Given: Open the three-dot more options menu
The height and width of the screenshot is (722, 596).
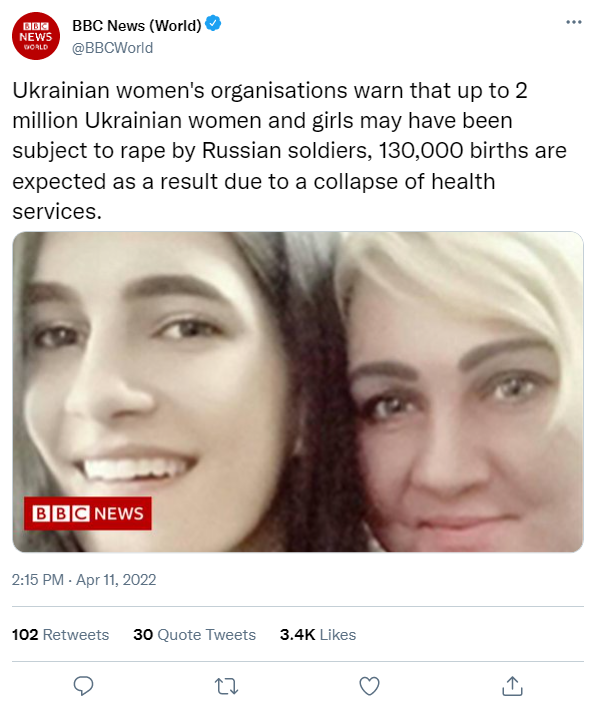Looking at the screenshot, I should 573,22.
